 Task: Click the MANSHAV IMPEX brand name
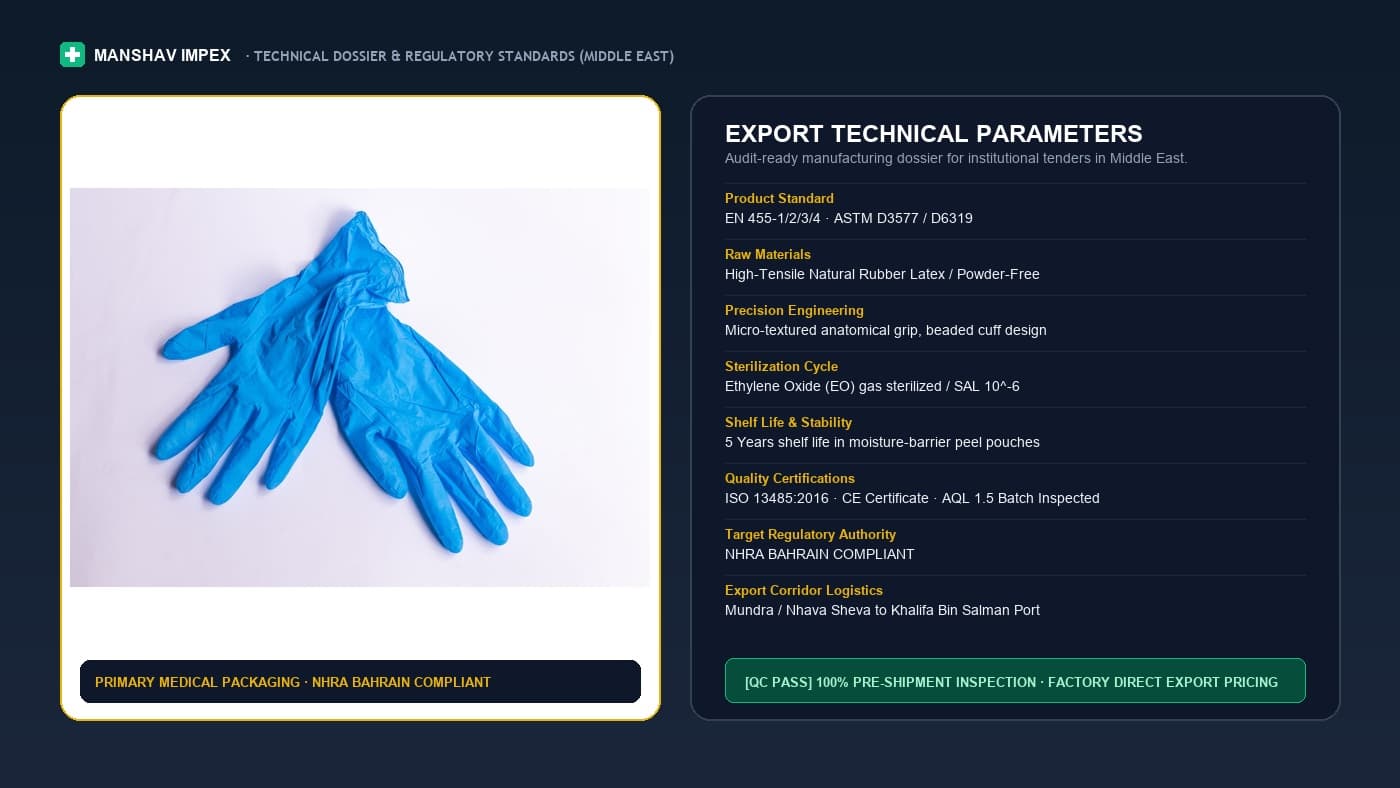click(162, 56)
